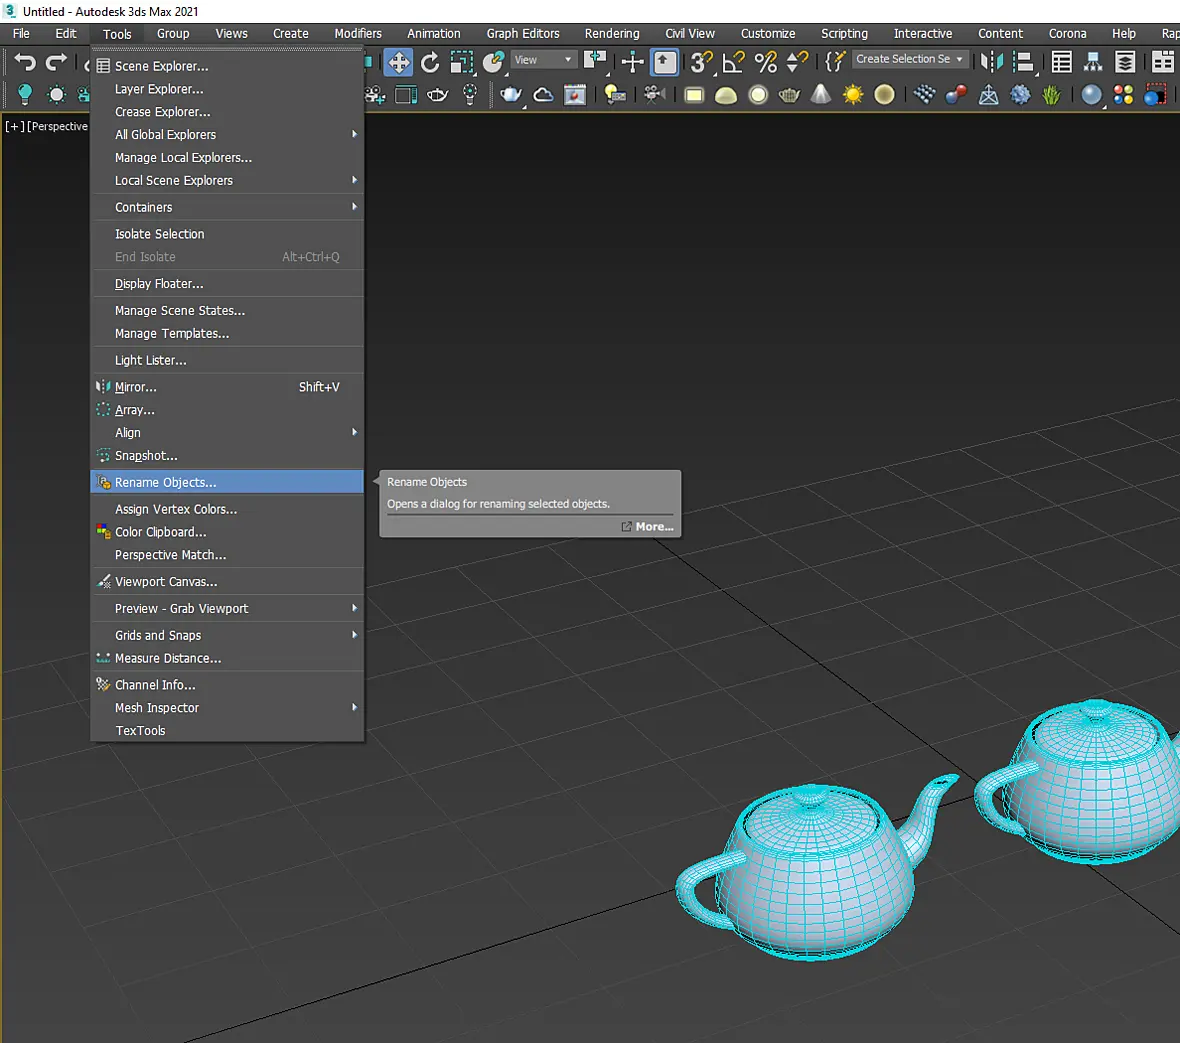Open Color Clipboard entry
1180x1043 pixels.
pos(227,532)
